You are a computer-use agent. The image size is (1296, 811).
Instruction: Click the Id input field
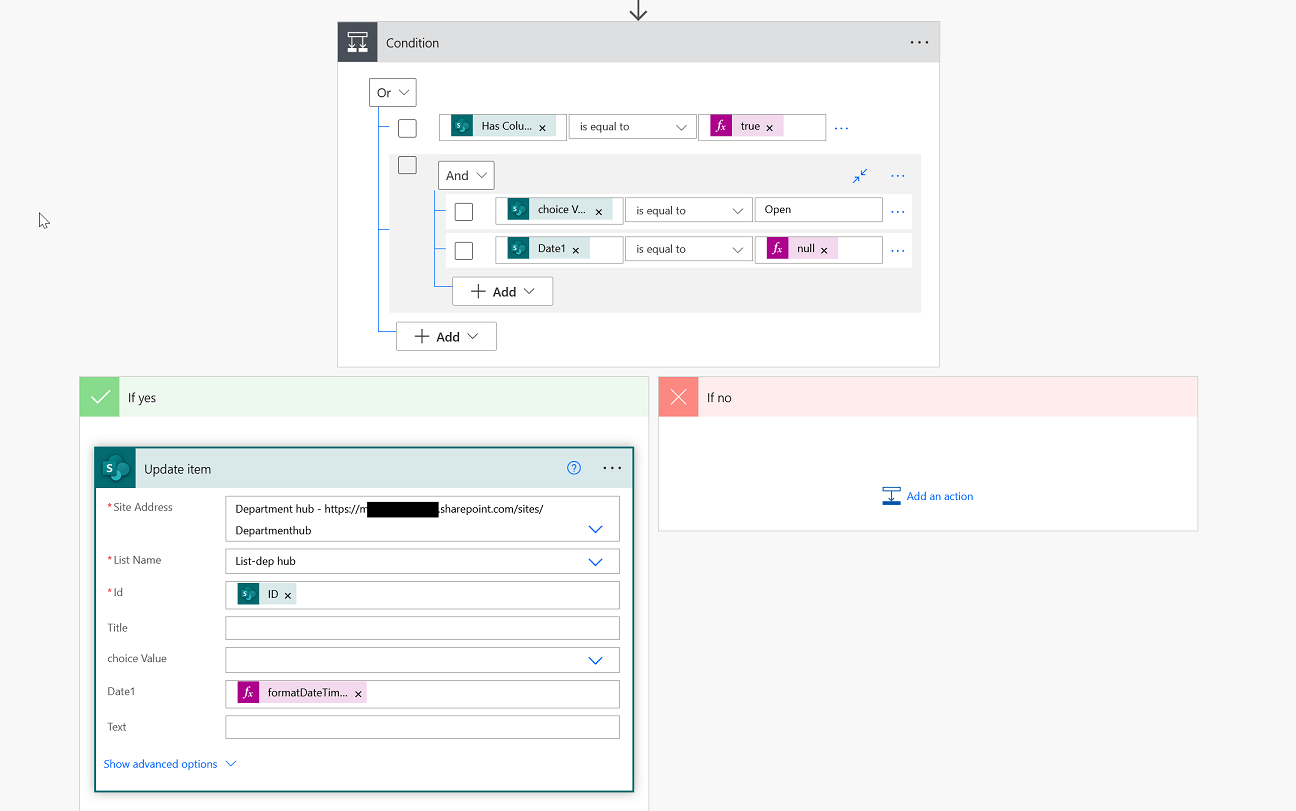422,595
